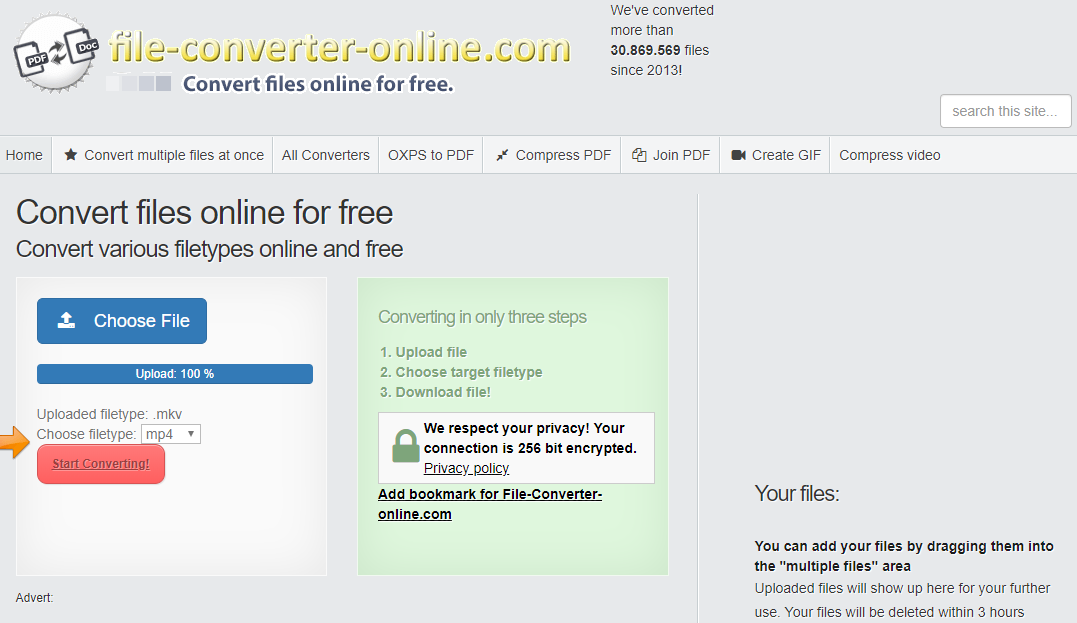Click the 2. Choose target filetype step
The height and width of the screenshot is (623, 1077).
click(x=461, y=372)
